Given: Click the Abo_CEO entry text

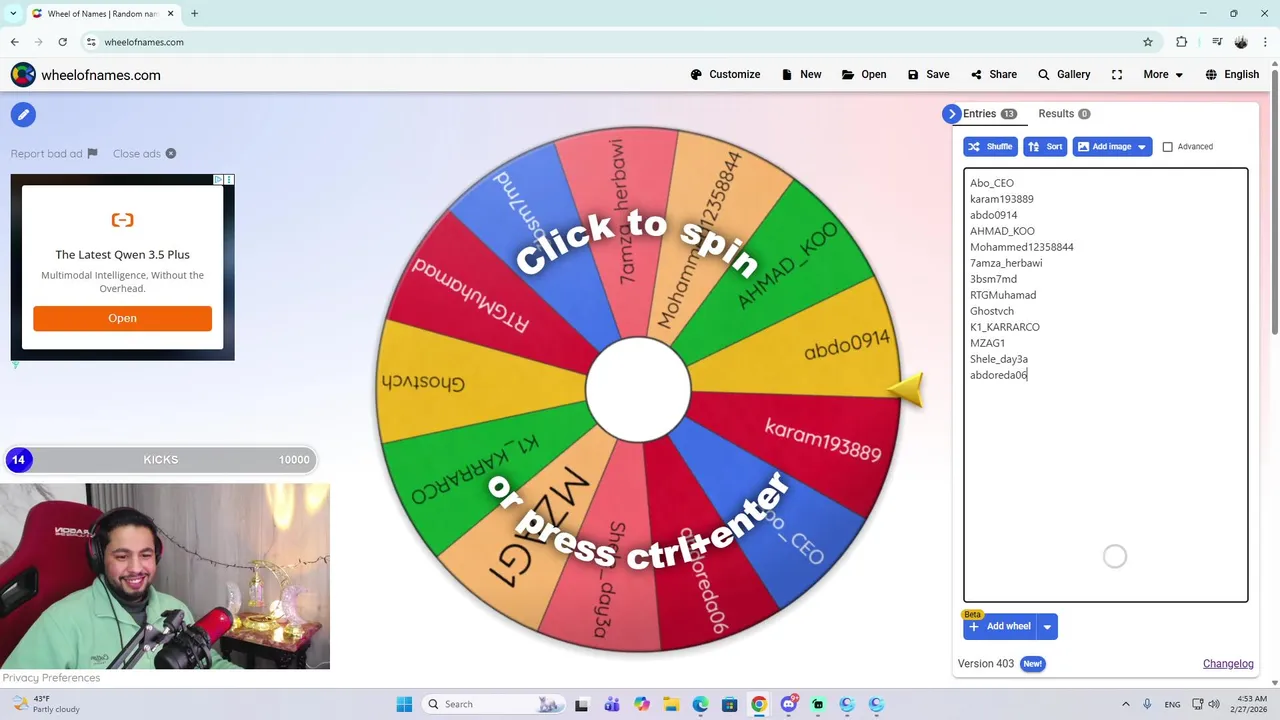Looking at the screenshot, I should pos(992,183).
